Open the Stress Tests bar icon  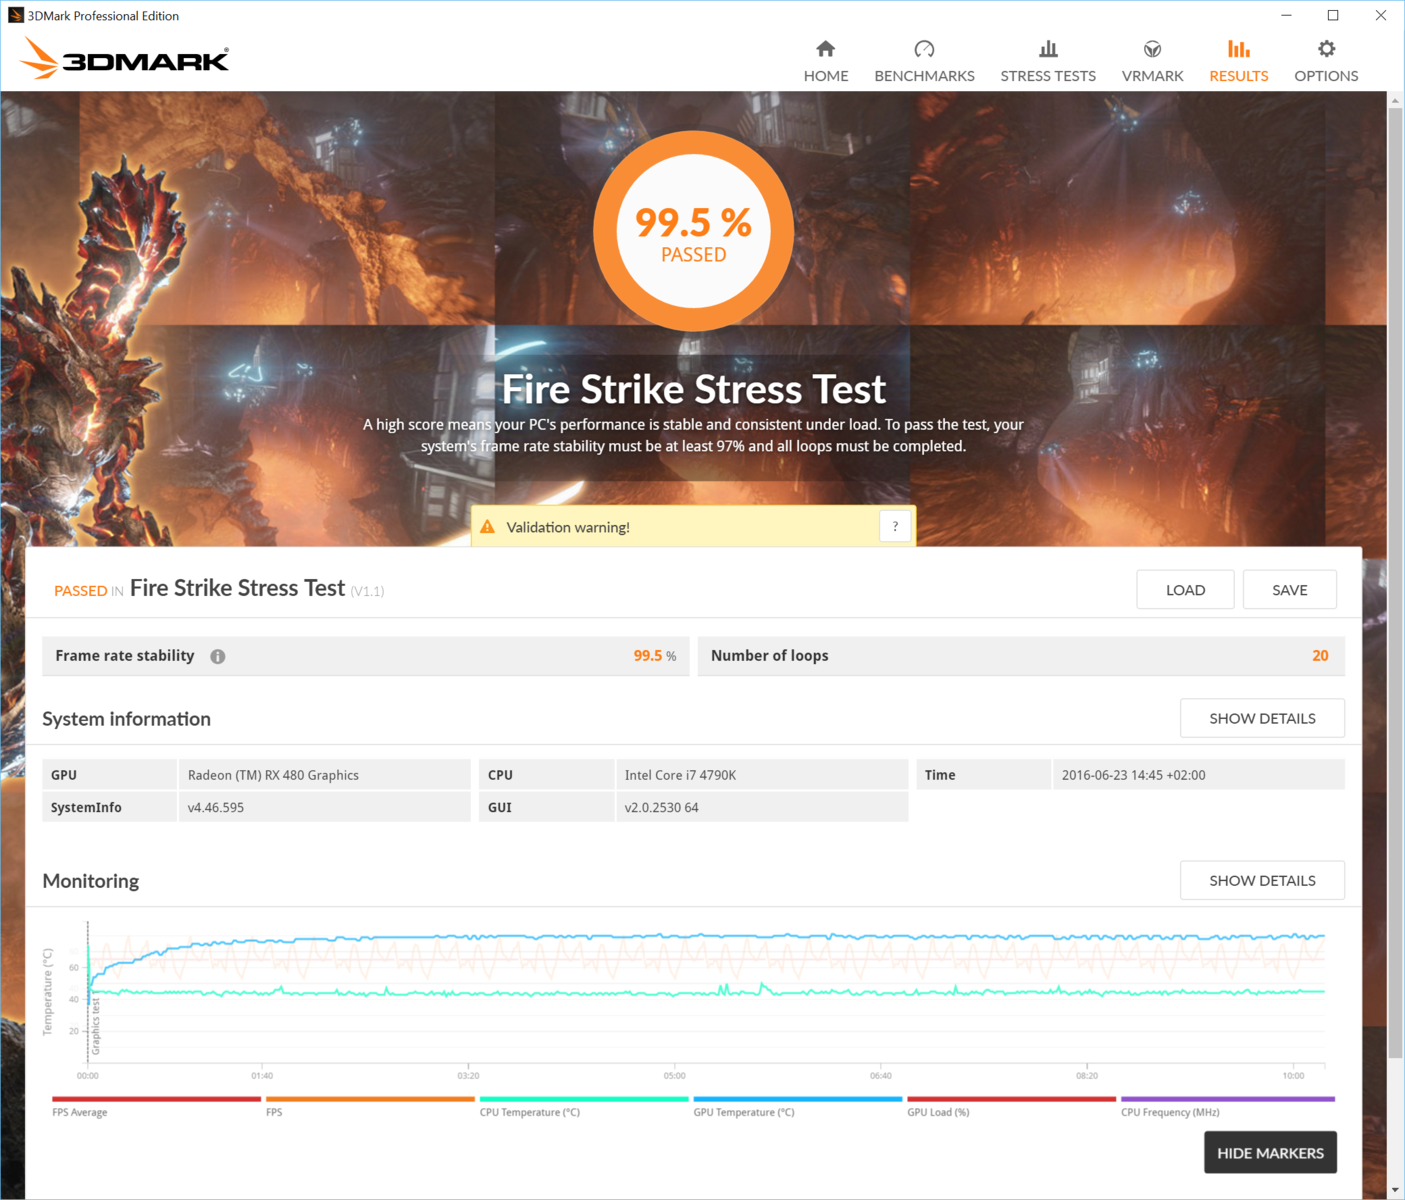pyautogui.click(x=1048, y=49)
